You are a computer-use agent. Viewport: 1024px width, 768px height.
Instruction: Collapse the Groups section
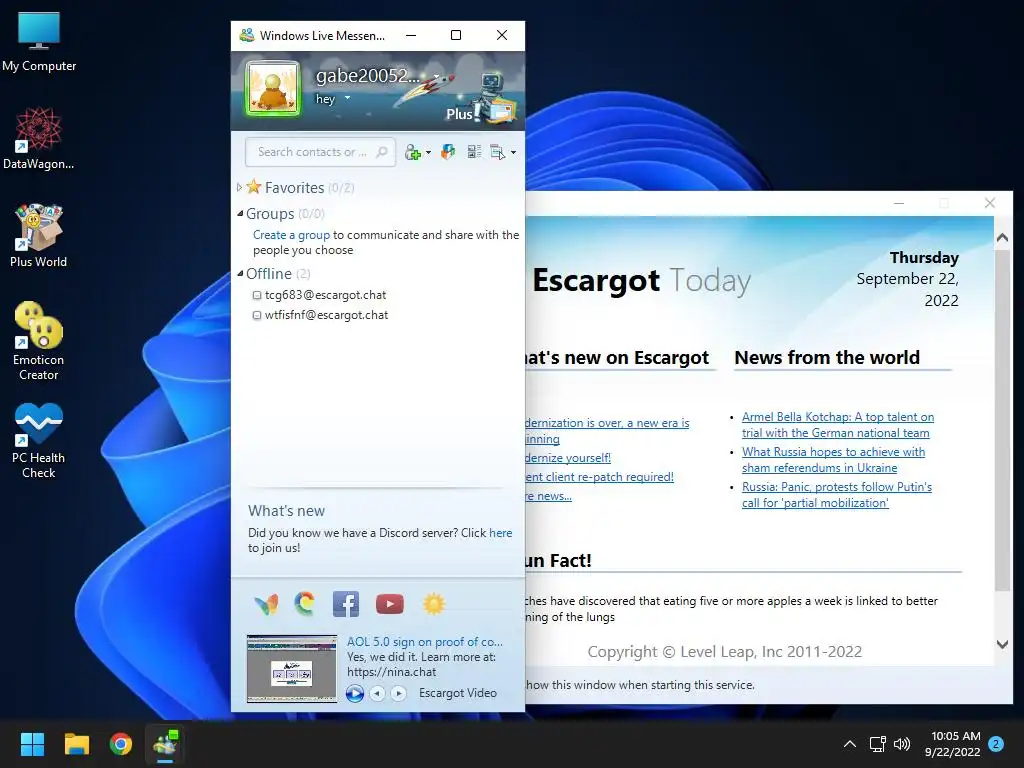pyautogui.click(x=240, y=214)
